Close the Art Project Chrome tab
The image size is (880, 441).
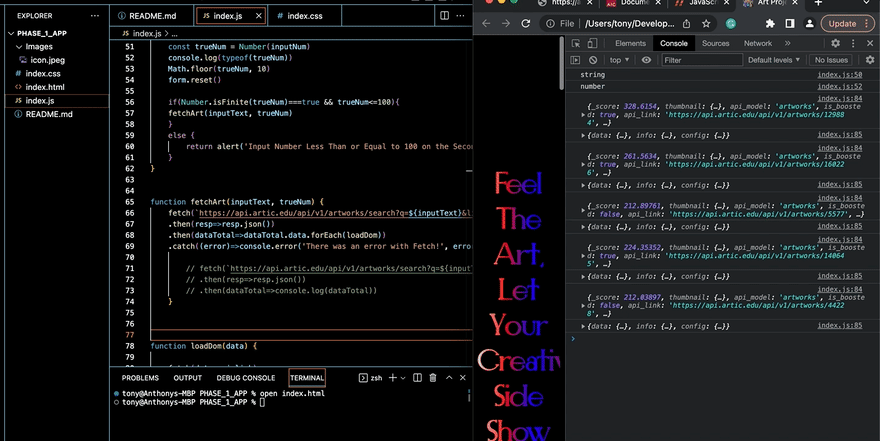pyautogui.click(x=795, y=3)
